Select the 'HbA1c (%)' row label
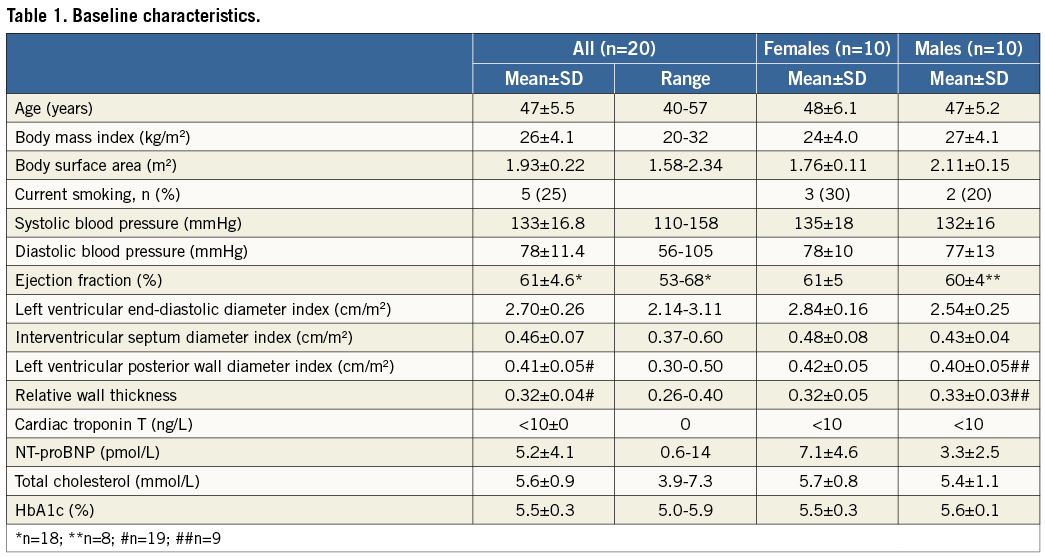This screenshot has width=1045, height=557. (55, 510)
